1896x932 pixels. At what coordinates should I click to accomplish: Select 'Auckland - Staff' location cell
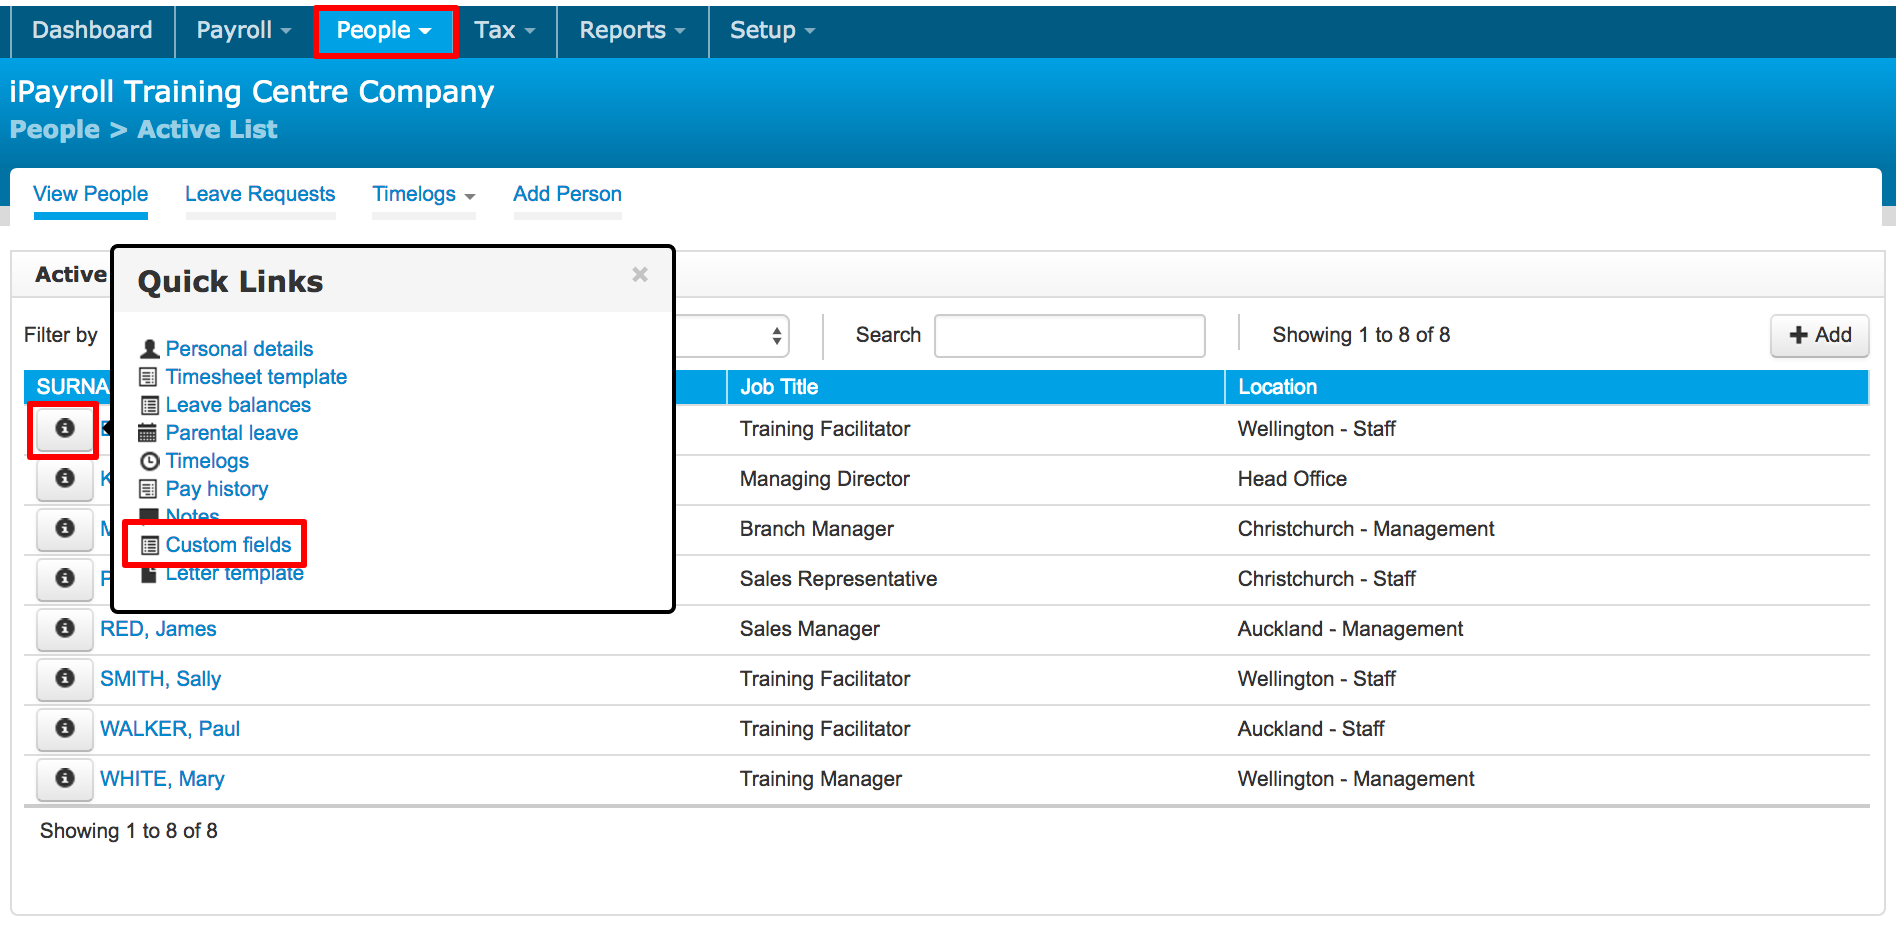pos(1311,729)
